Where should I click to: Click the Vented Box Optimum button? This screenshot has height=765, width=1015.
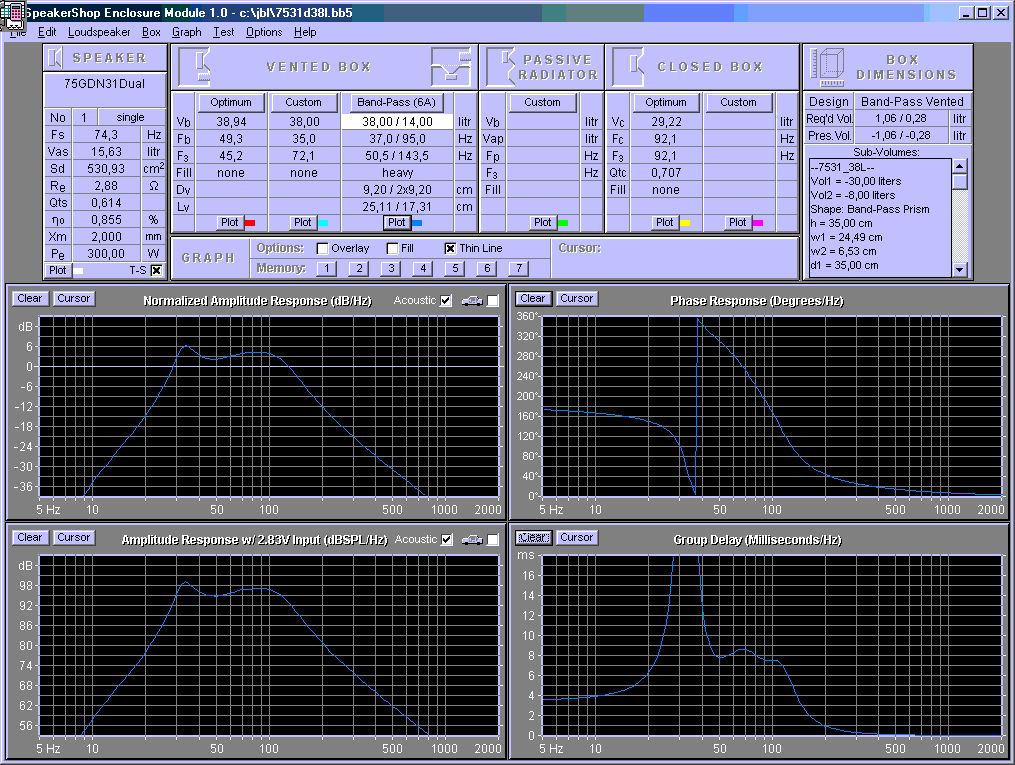pos(231,102)
